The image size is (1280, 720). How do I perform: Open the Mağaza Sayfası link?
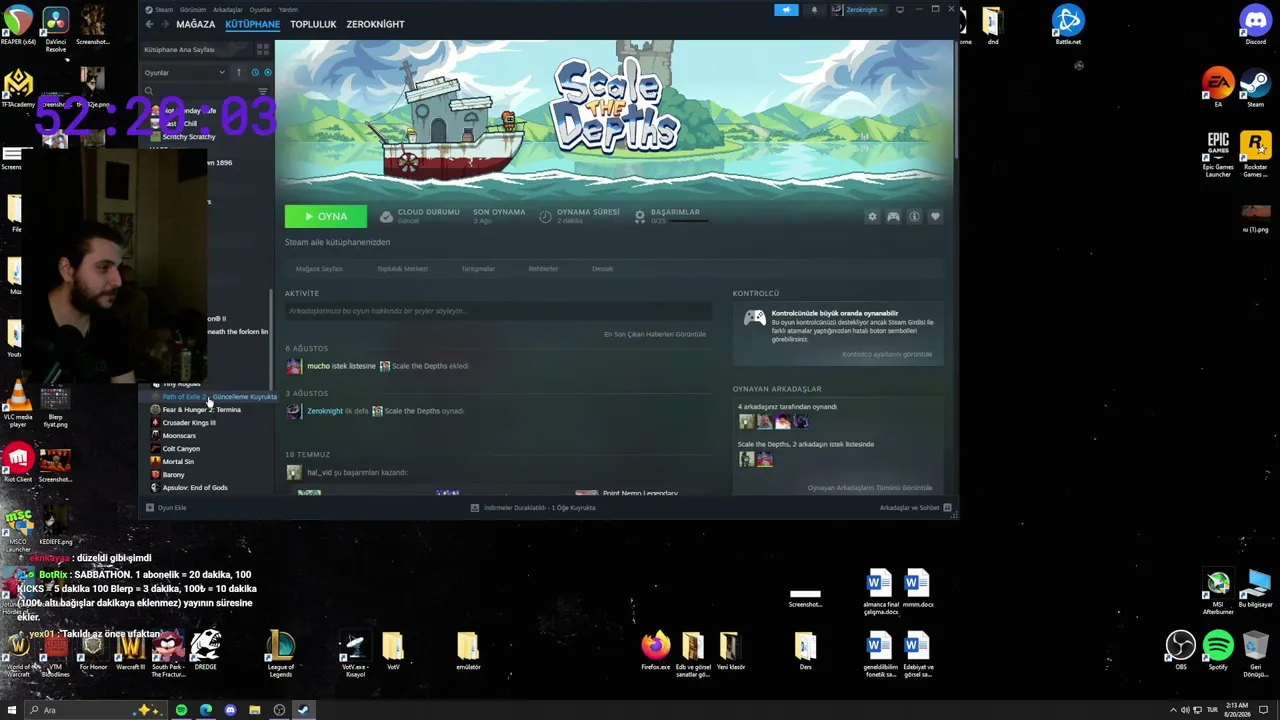319,269
